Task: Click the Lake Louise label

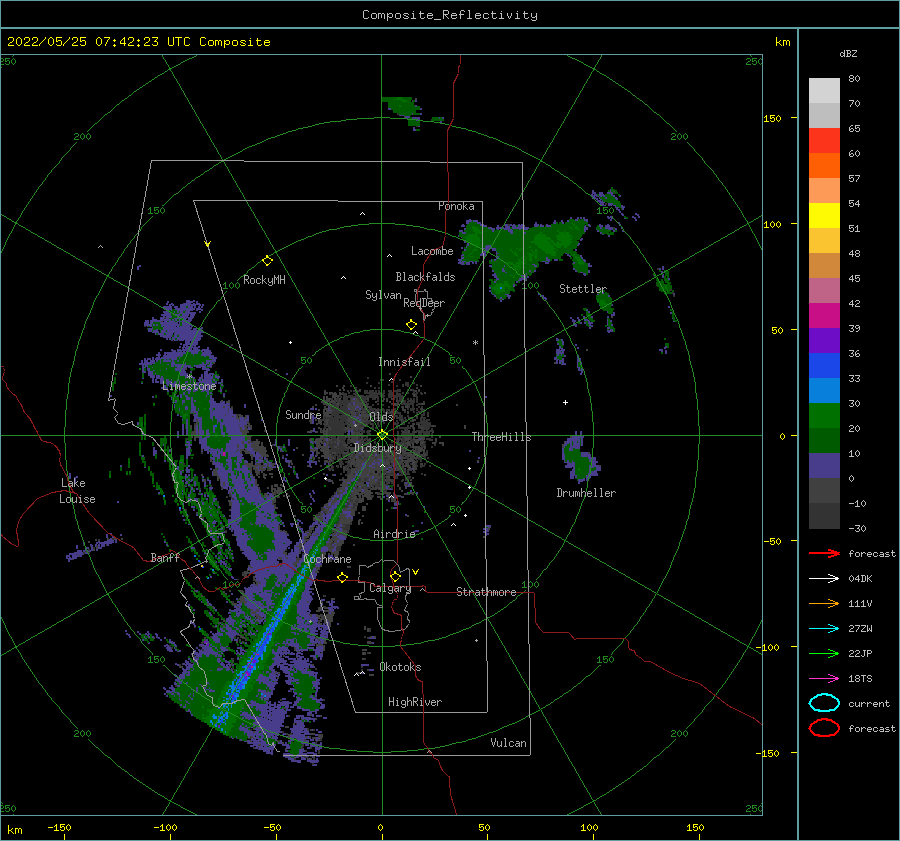Action: point(77,491)
